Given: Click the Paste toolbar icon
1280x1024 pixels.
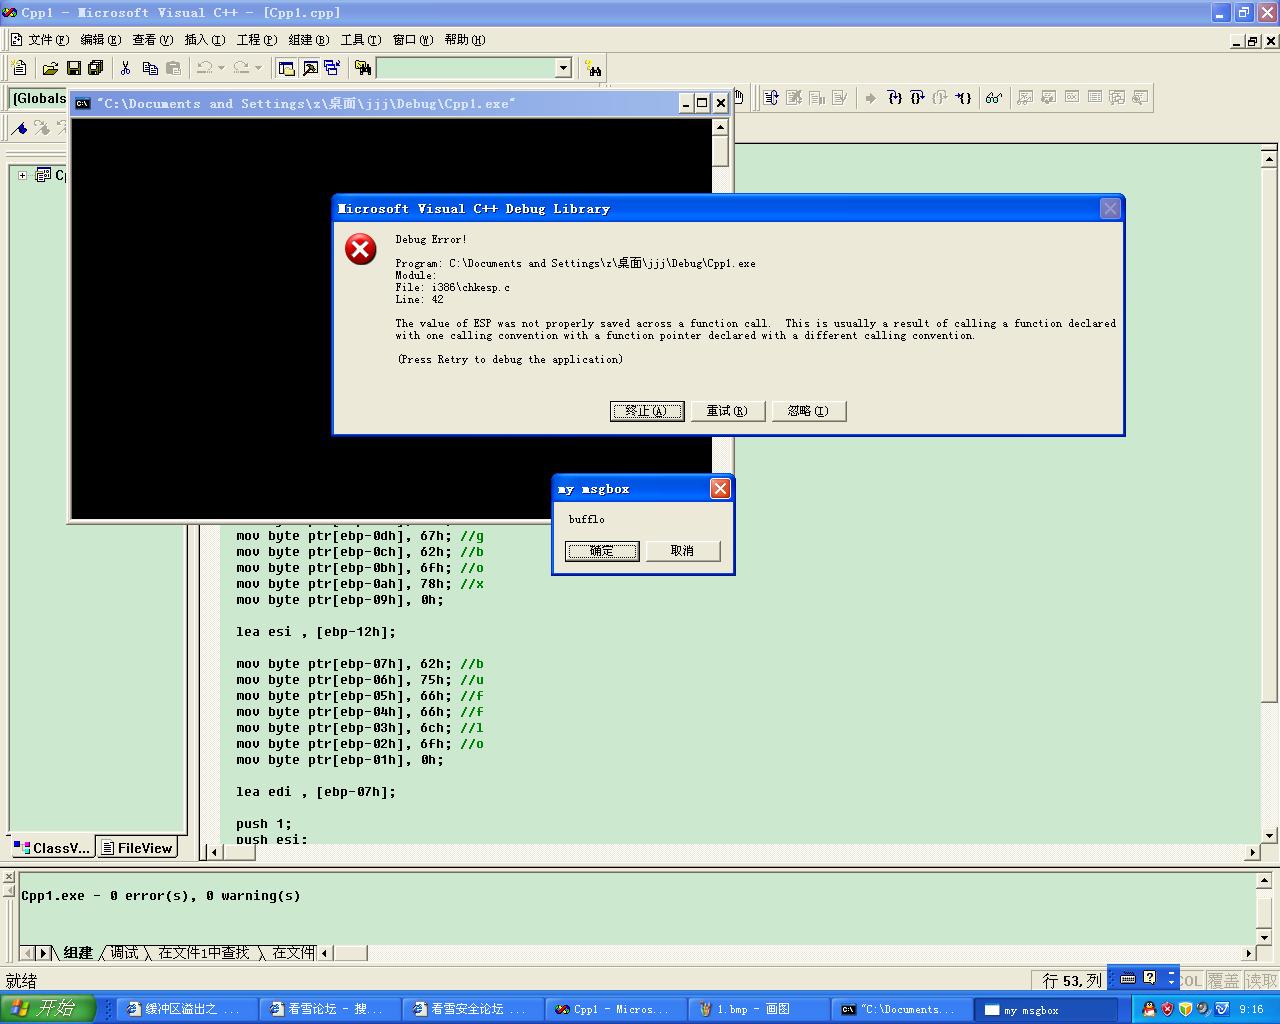Looking at the screenshot, I should (173, 68).
